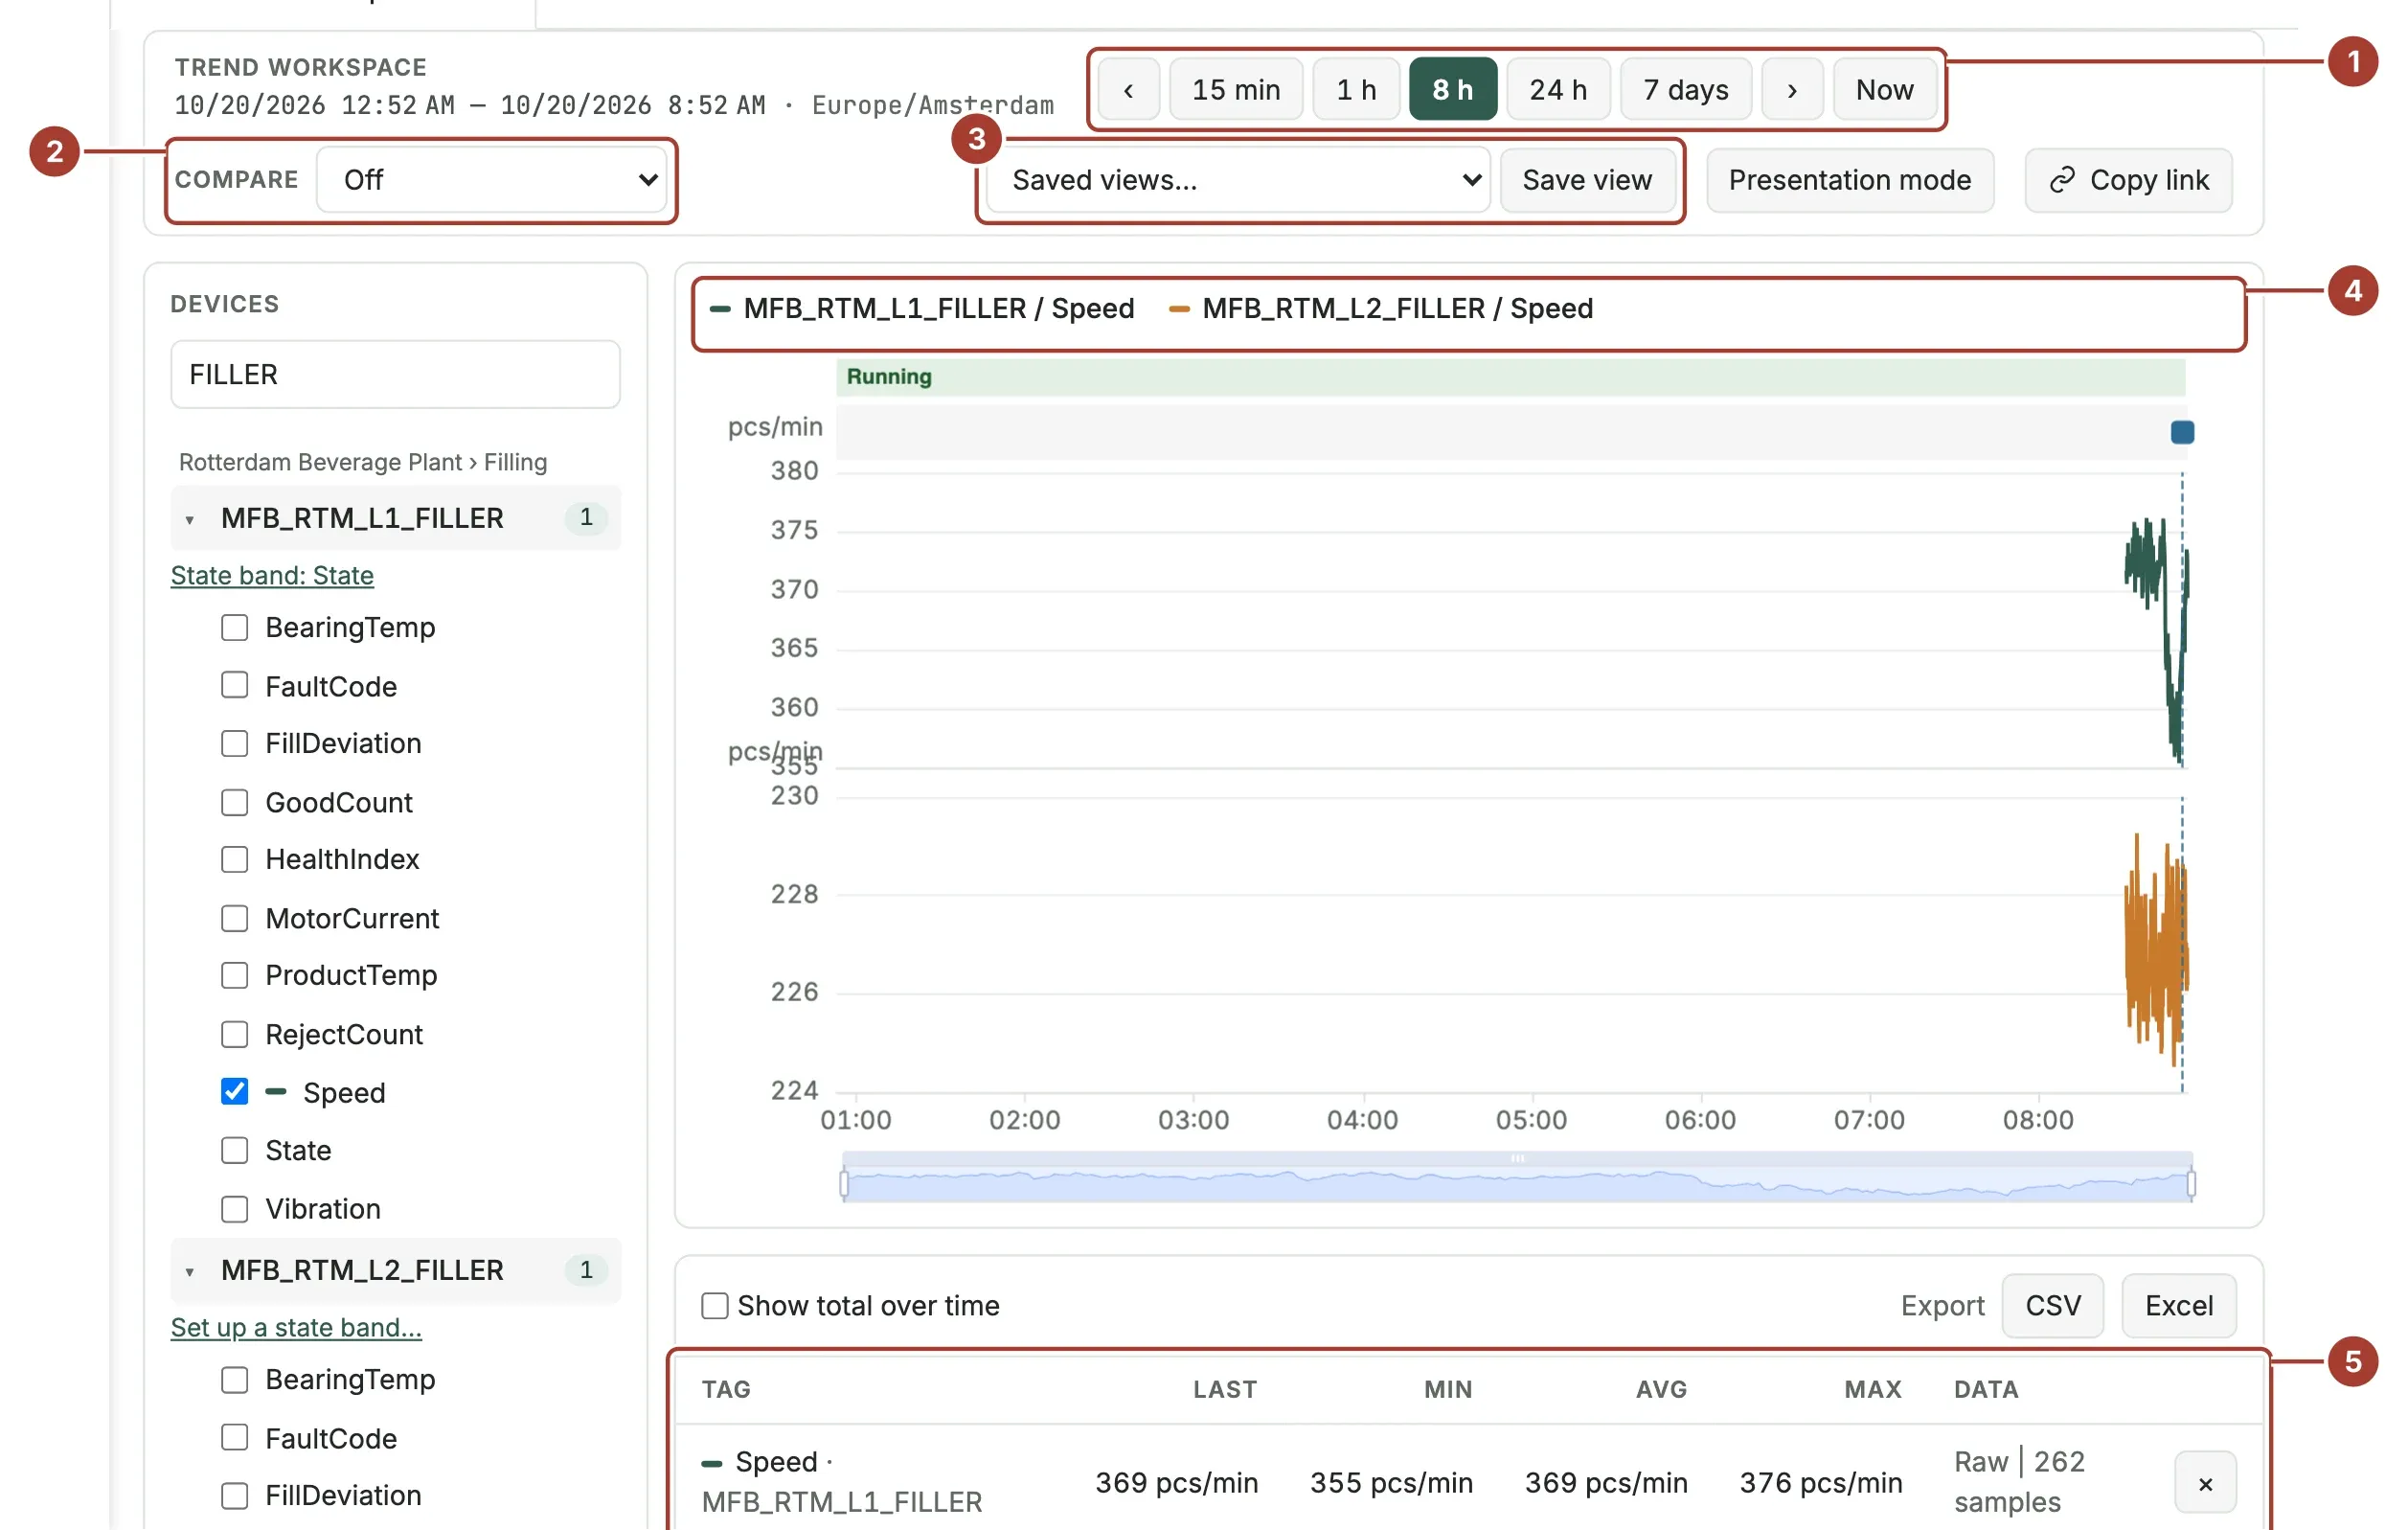This screenshot has width=2408, height=1530.
Task: Grab left handle of range navigator
Action: [x=844, y=1184]
